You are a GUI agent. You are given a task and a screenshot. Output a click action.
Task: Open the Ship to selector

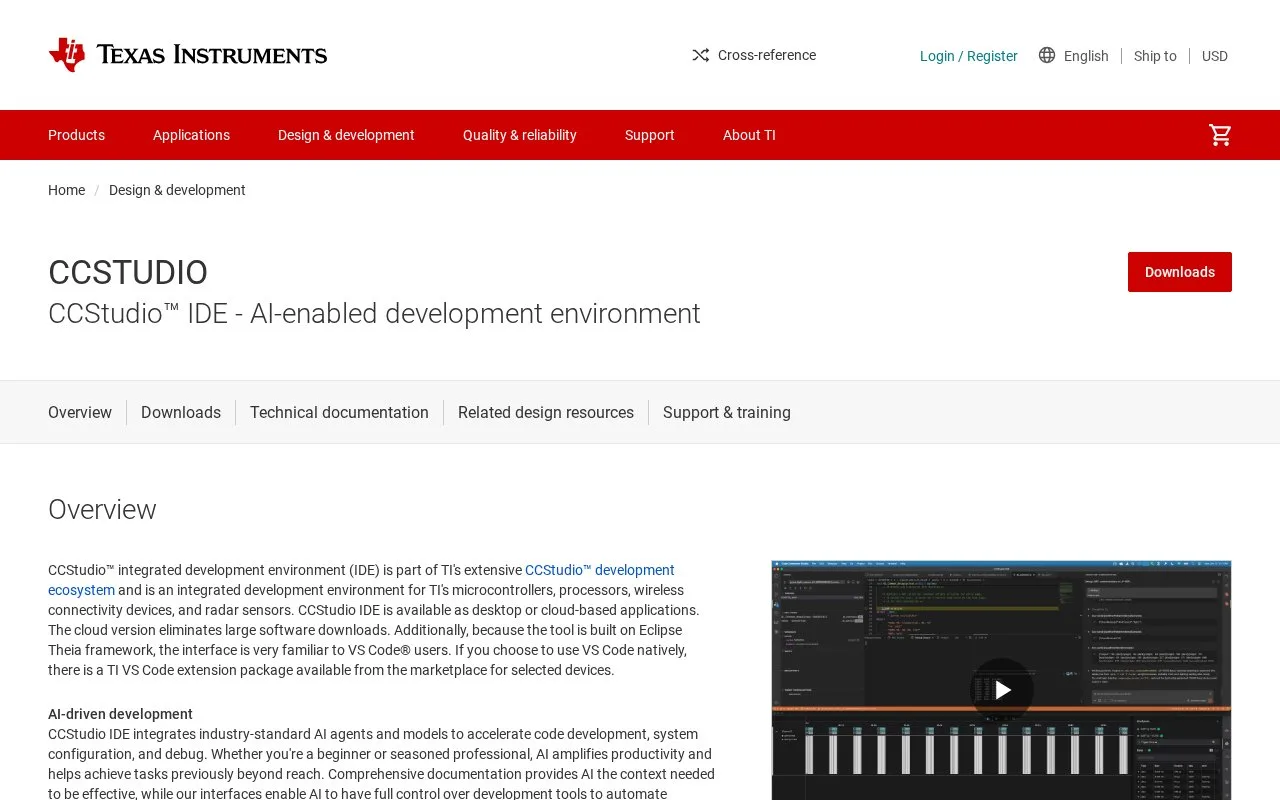point(1155,56)
